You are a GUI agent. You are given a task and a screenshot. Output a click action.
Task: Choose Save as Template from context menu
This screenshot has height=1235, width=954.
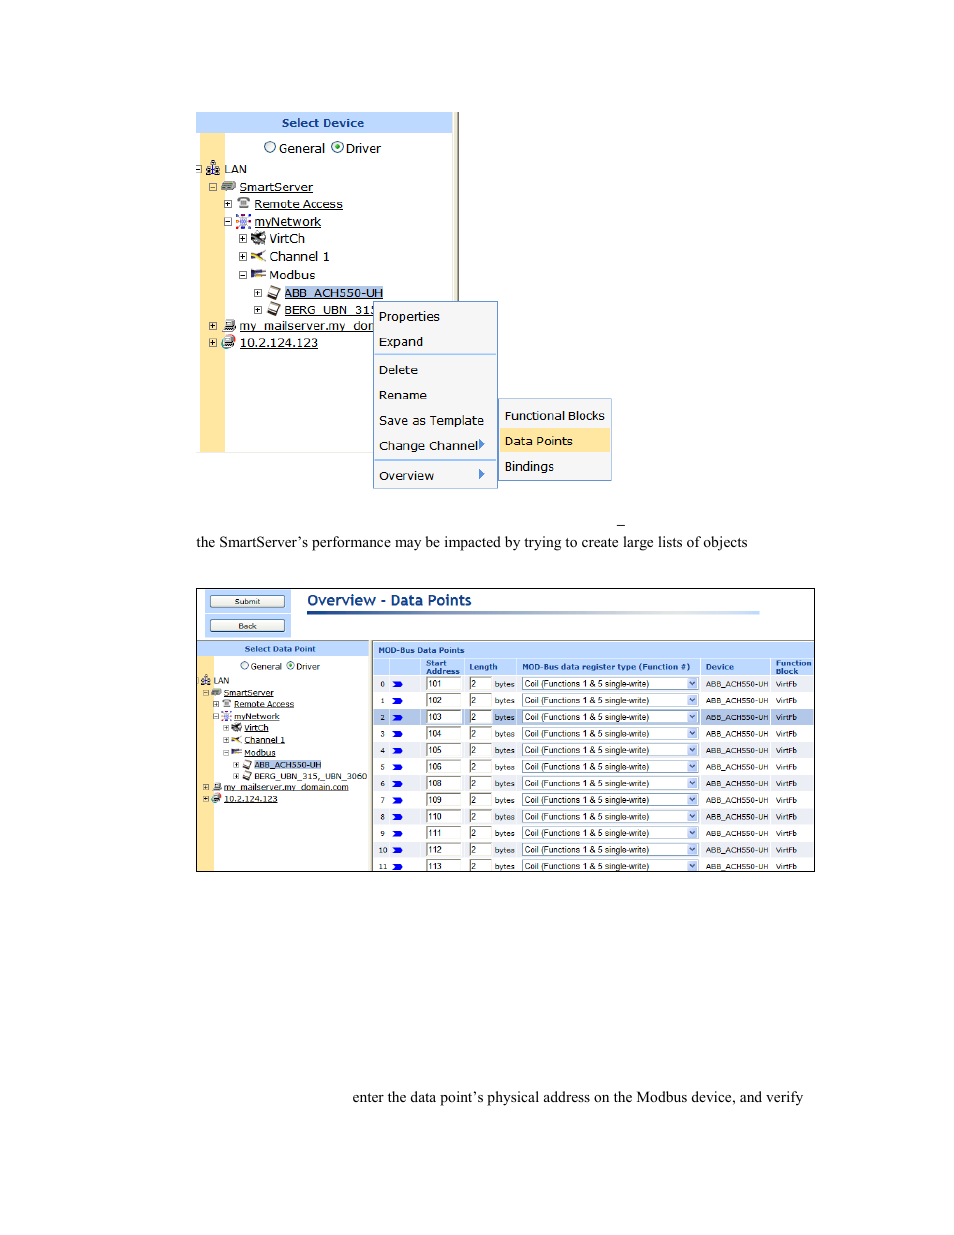pos(431,421)
